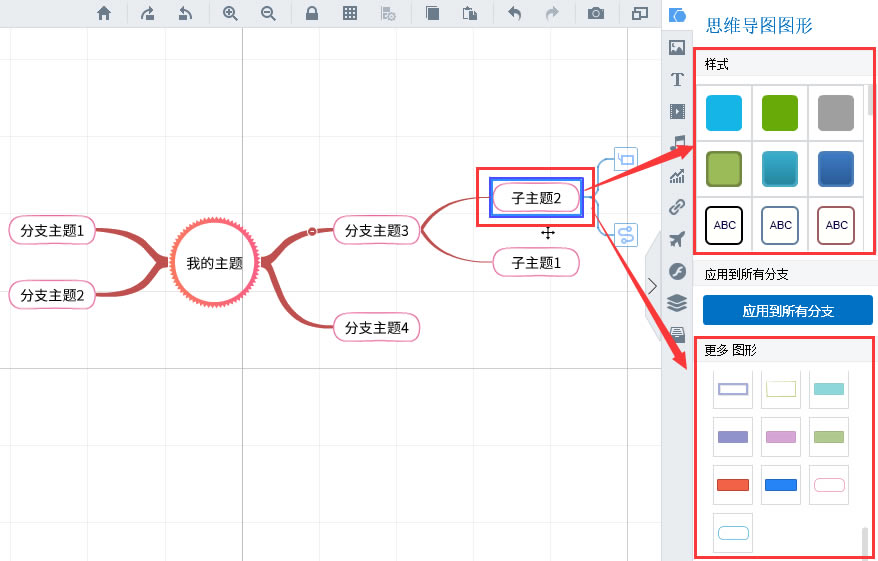Click the 样式 section header
878x561 pixels.
(782, 64)
